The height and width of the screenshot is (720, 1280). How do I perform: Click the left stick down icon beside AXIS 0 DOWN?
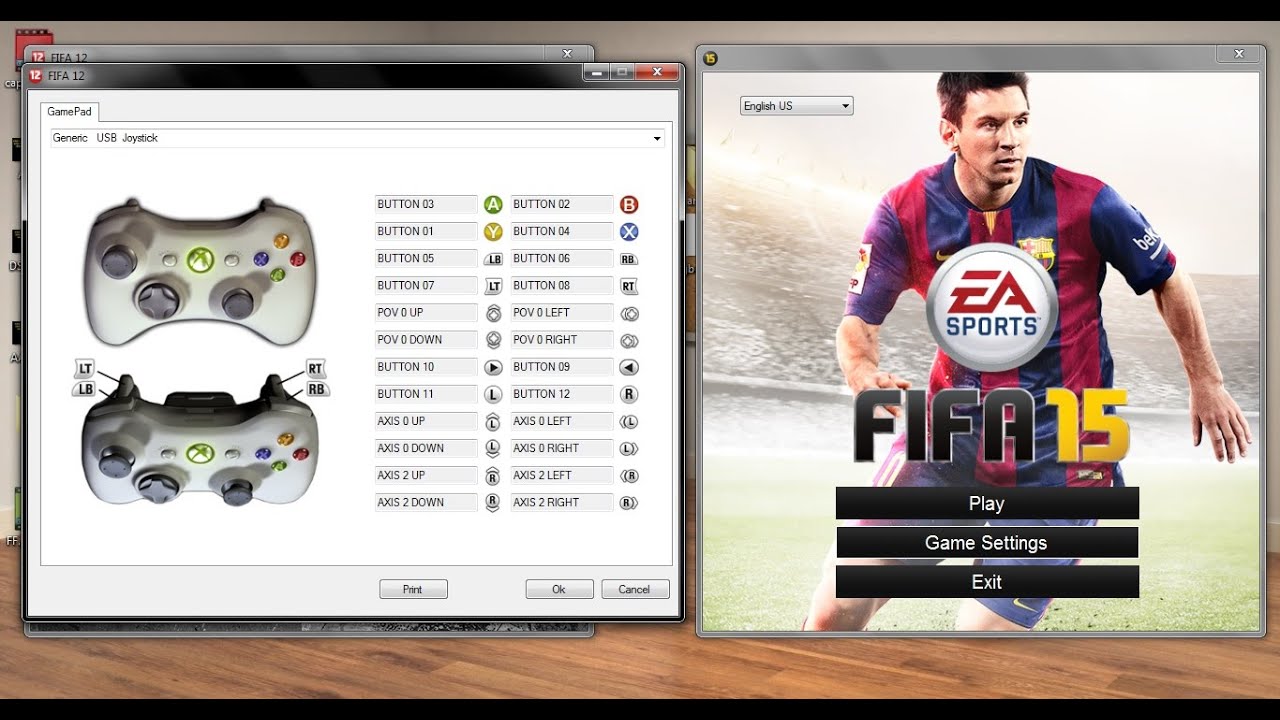coord(493,448)
